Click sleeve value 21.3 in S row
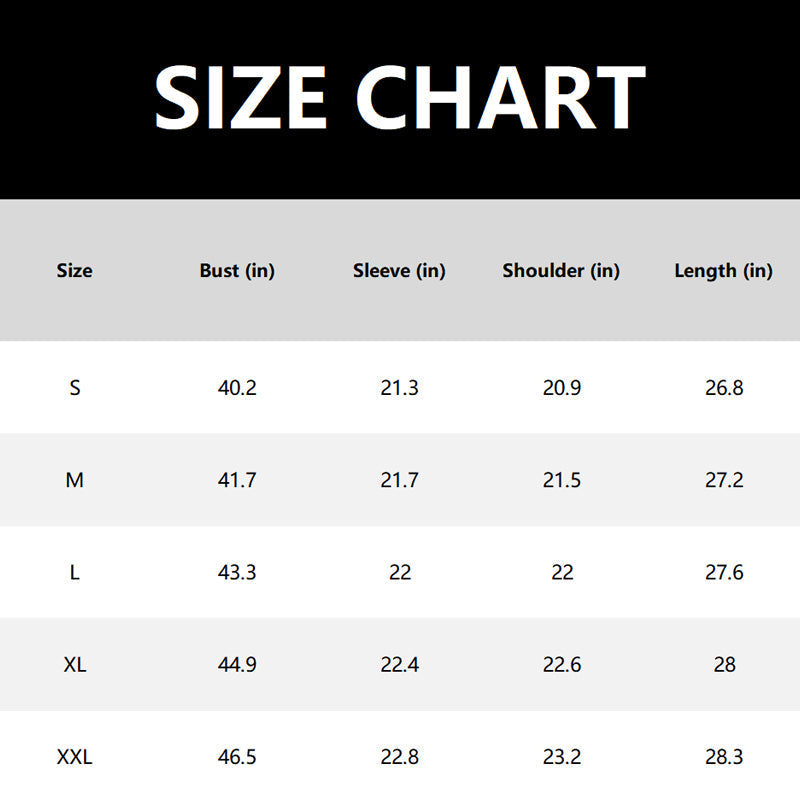The image size is (800, 800). (x=399, y=388)
